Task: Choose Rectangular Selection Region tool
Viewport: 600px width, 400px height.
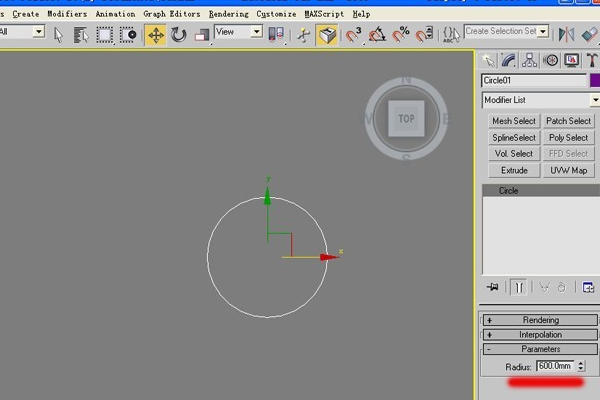Action: 104,35
